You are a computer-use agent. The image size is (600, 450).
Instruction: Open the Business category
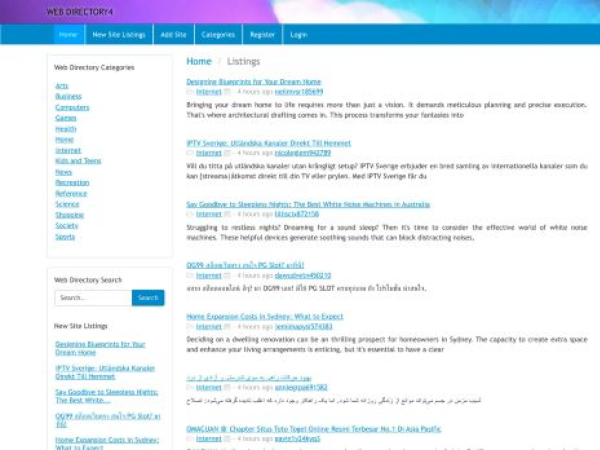tap(68, 96)
